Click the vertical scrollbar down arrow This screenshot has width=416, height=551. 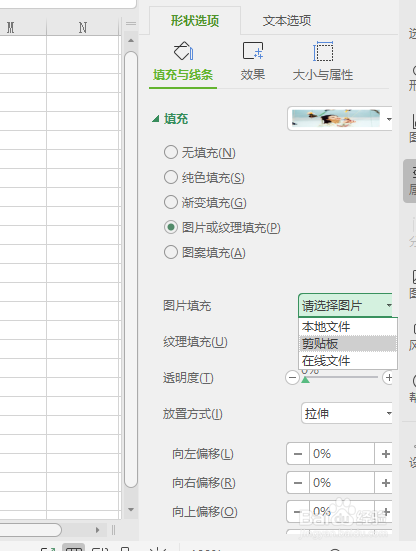[131, 509]
